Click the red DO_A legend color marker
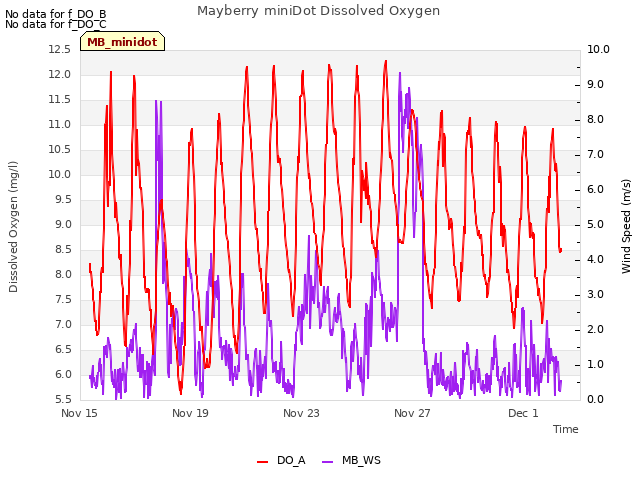The image size is (640, 480). pos(262,462)
